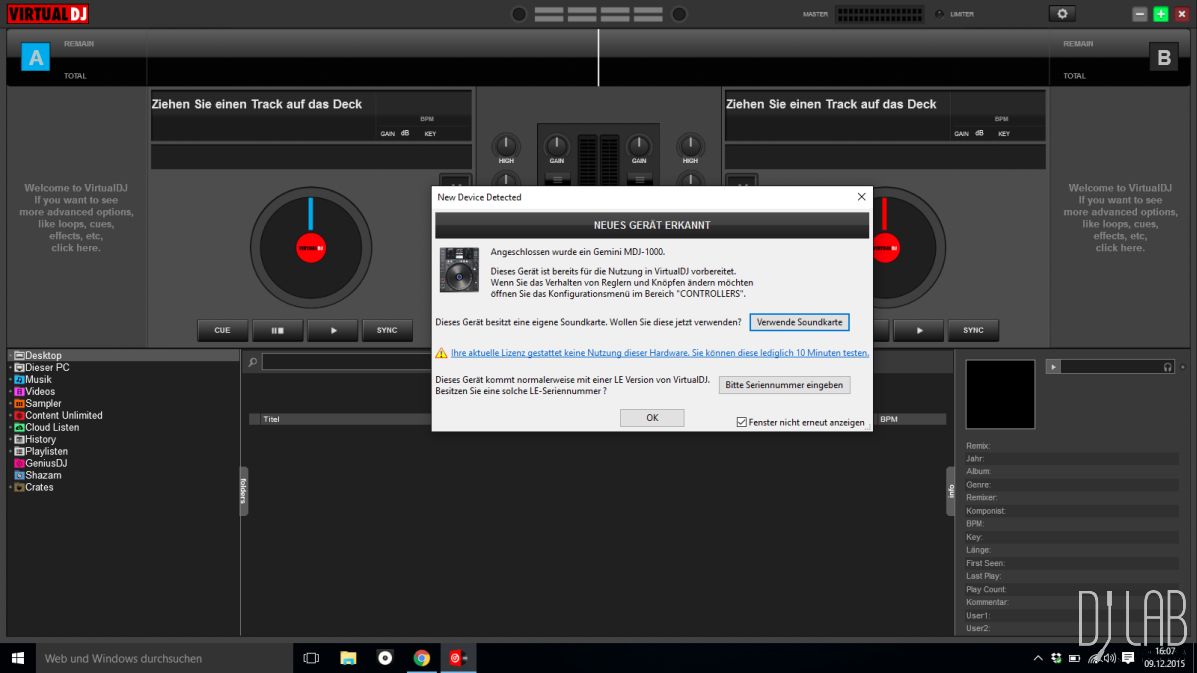Open Chrome from the Windows taskbar

422,658
